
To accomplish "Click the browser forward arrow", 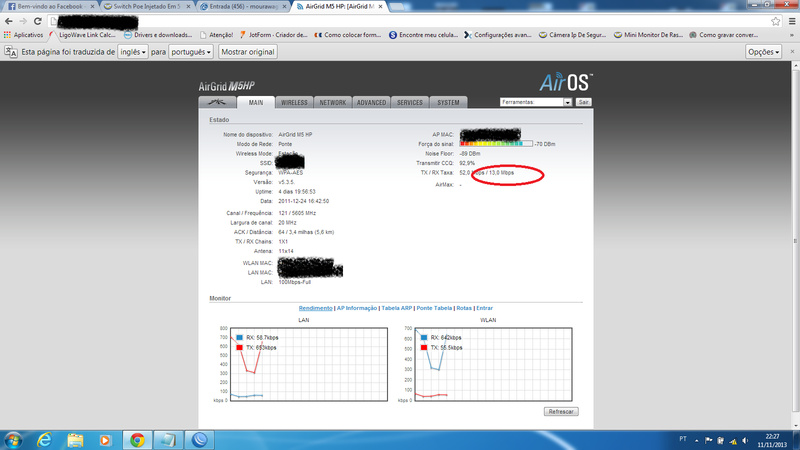I will (23, 21).
